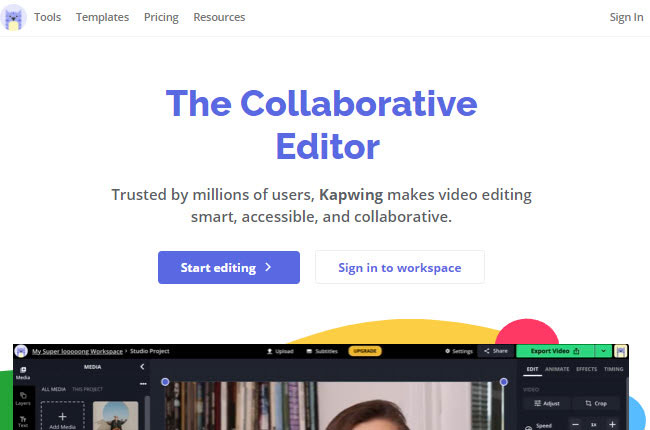Image resolution: width=650 pixels, height=430 pixels.
Task: Select the Layers sidebar icon
Action: click(x=23, y=398)
